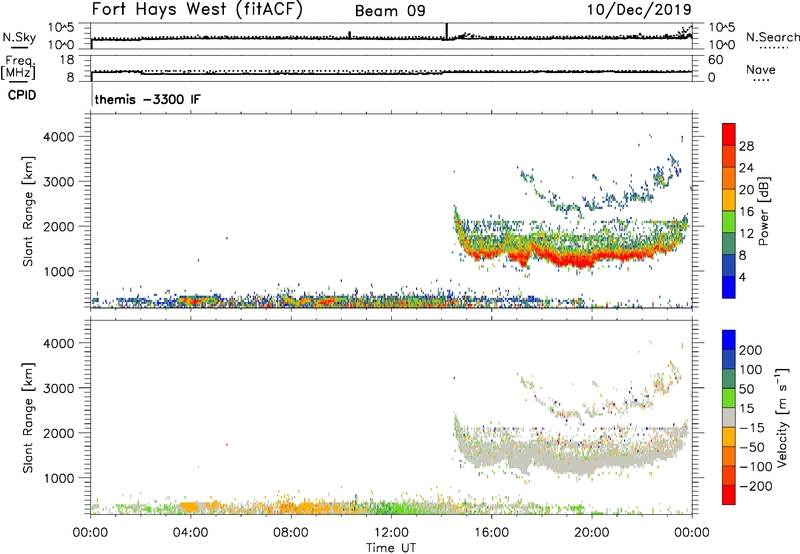The height and width of the screenshot is (554, 800).
Task: Click the '4000' tick in power panel
Action: [x=59, y=137]
